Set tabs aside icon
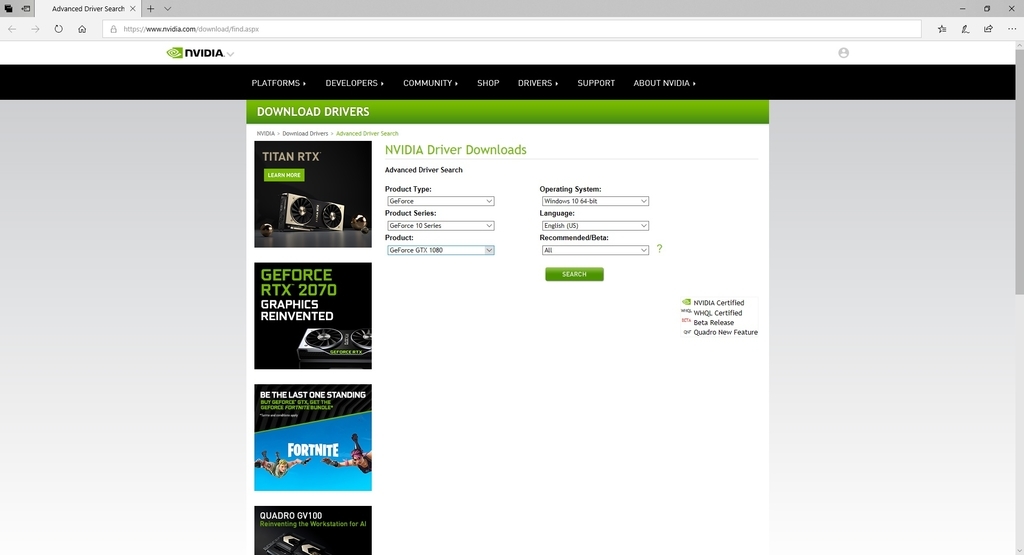The height and width of the screenshot is (555, 1024). pyautogui.click(x=25, y=8)
